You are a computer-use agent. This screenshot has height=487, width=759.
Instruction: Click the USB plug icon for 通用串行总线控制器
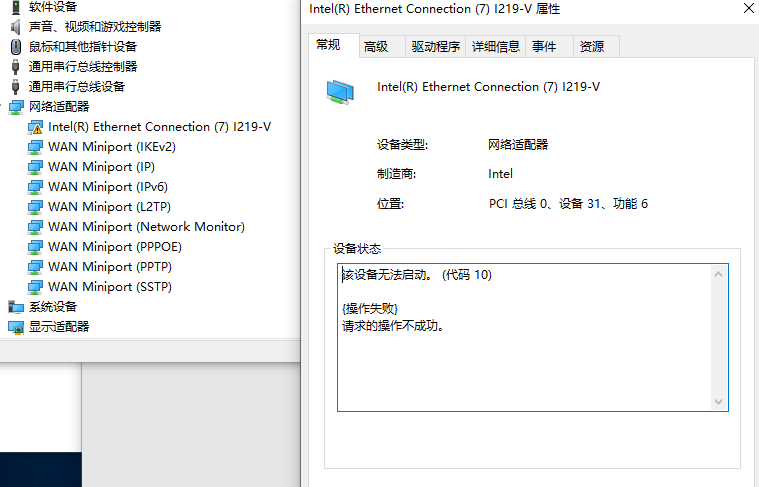point(16,67)
